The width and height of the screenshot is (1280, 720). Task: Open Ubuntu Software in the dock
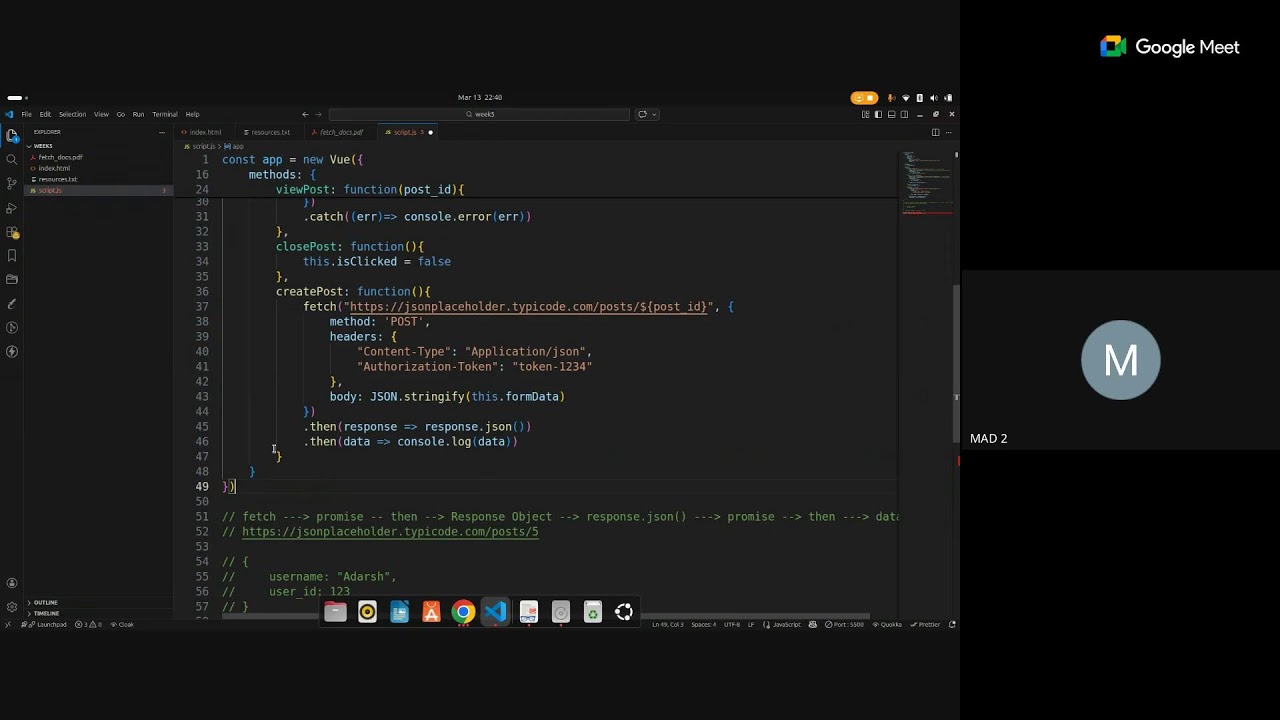(x=431, y=612)
